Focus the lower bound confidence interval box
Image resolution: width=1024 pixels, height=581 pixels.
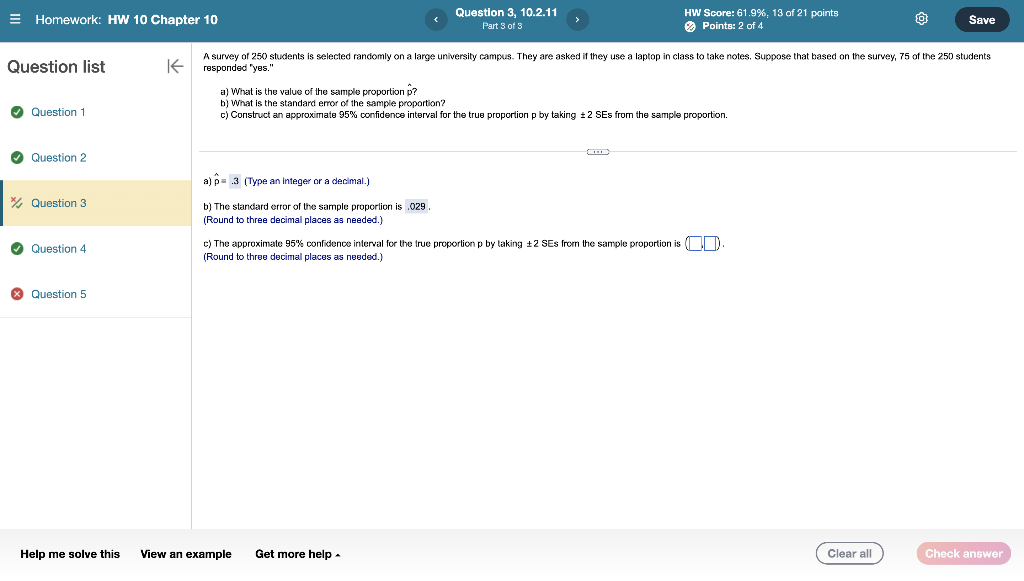pos(695,243)
